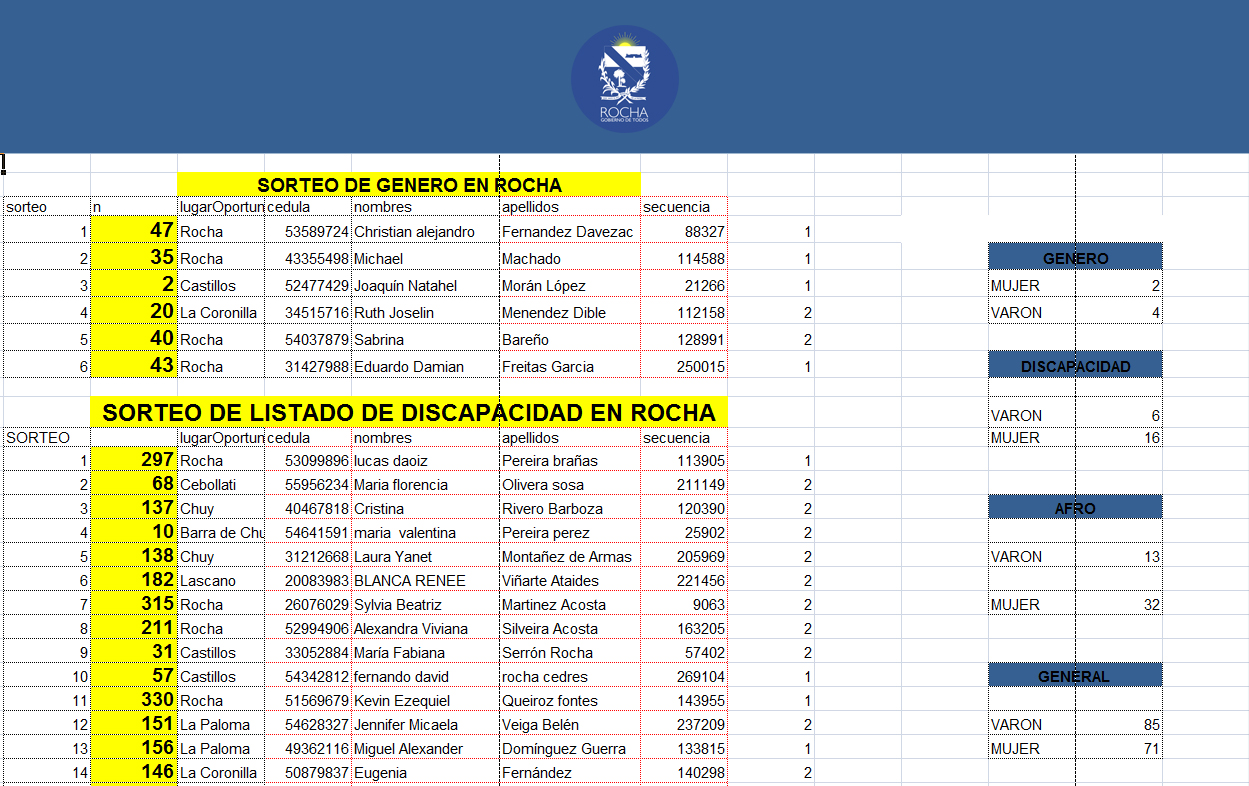Click the name 'Eduardo Damian'
1249x786 pixels.
click(x=409, y=366)
